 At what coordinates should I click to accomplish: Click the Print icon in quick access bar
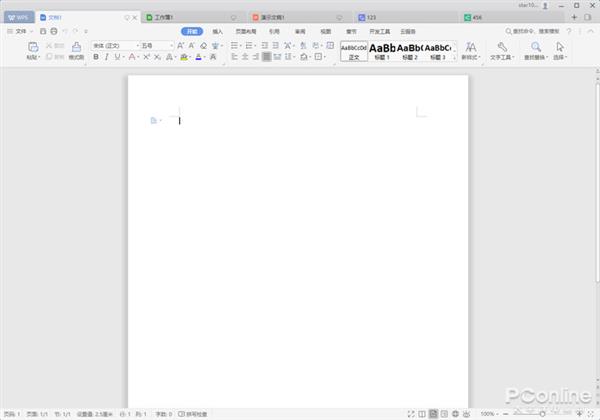click(54, 31)
